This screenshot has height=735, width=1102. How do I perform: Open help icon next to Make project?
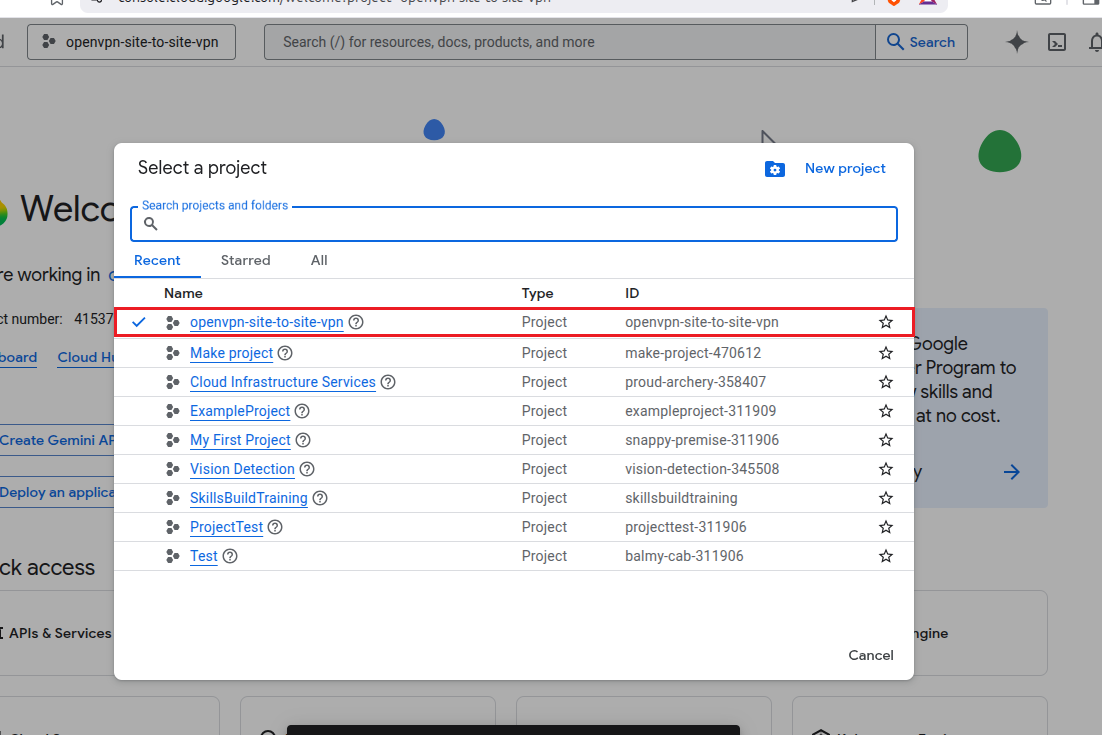285,353
